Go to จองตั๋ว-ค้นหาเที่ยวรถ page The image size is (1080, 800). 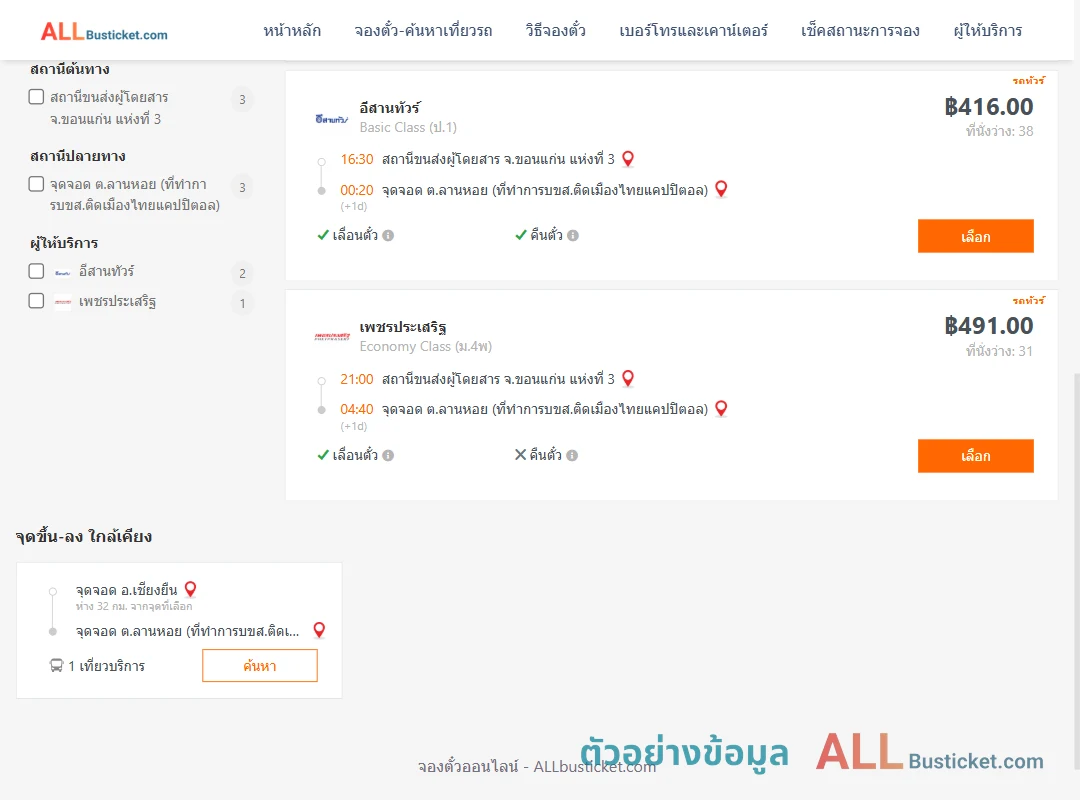[x=423, y=31]
